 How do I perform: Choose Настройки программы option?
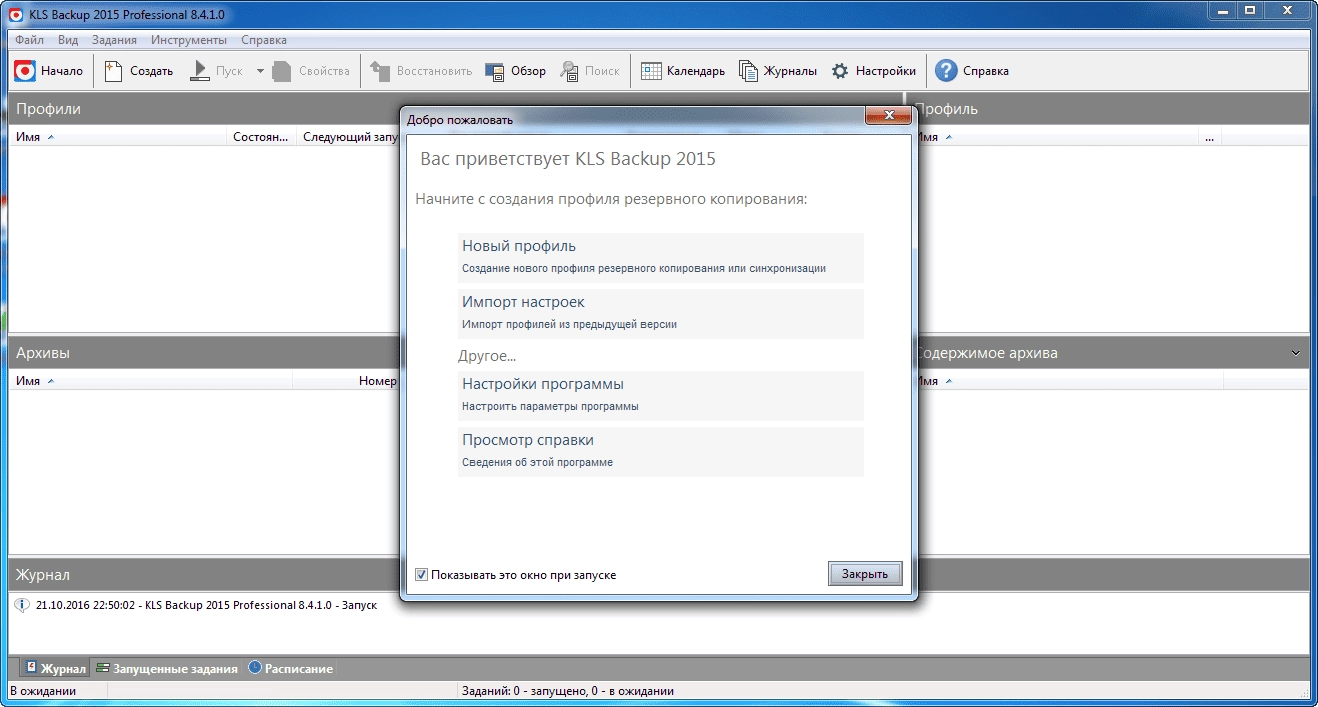(x=660, y=395)
